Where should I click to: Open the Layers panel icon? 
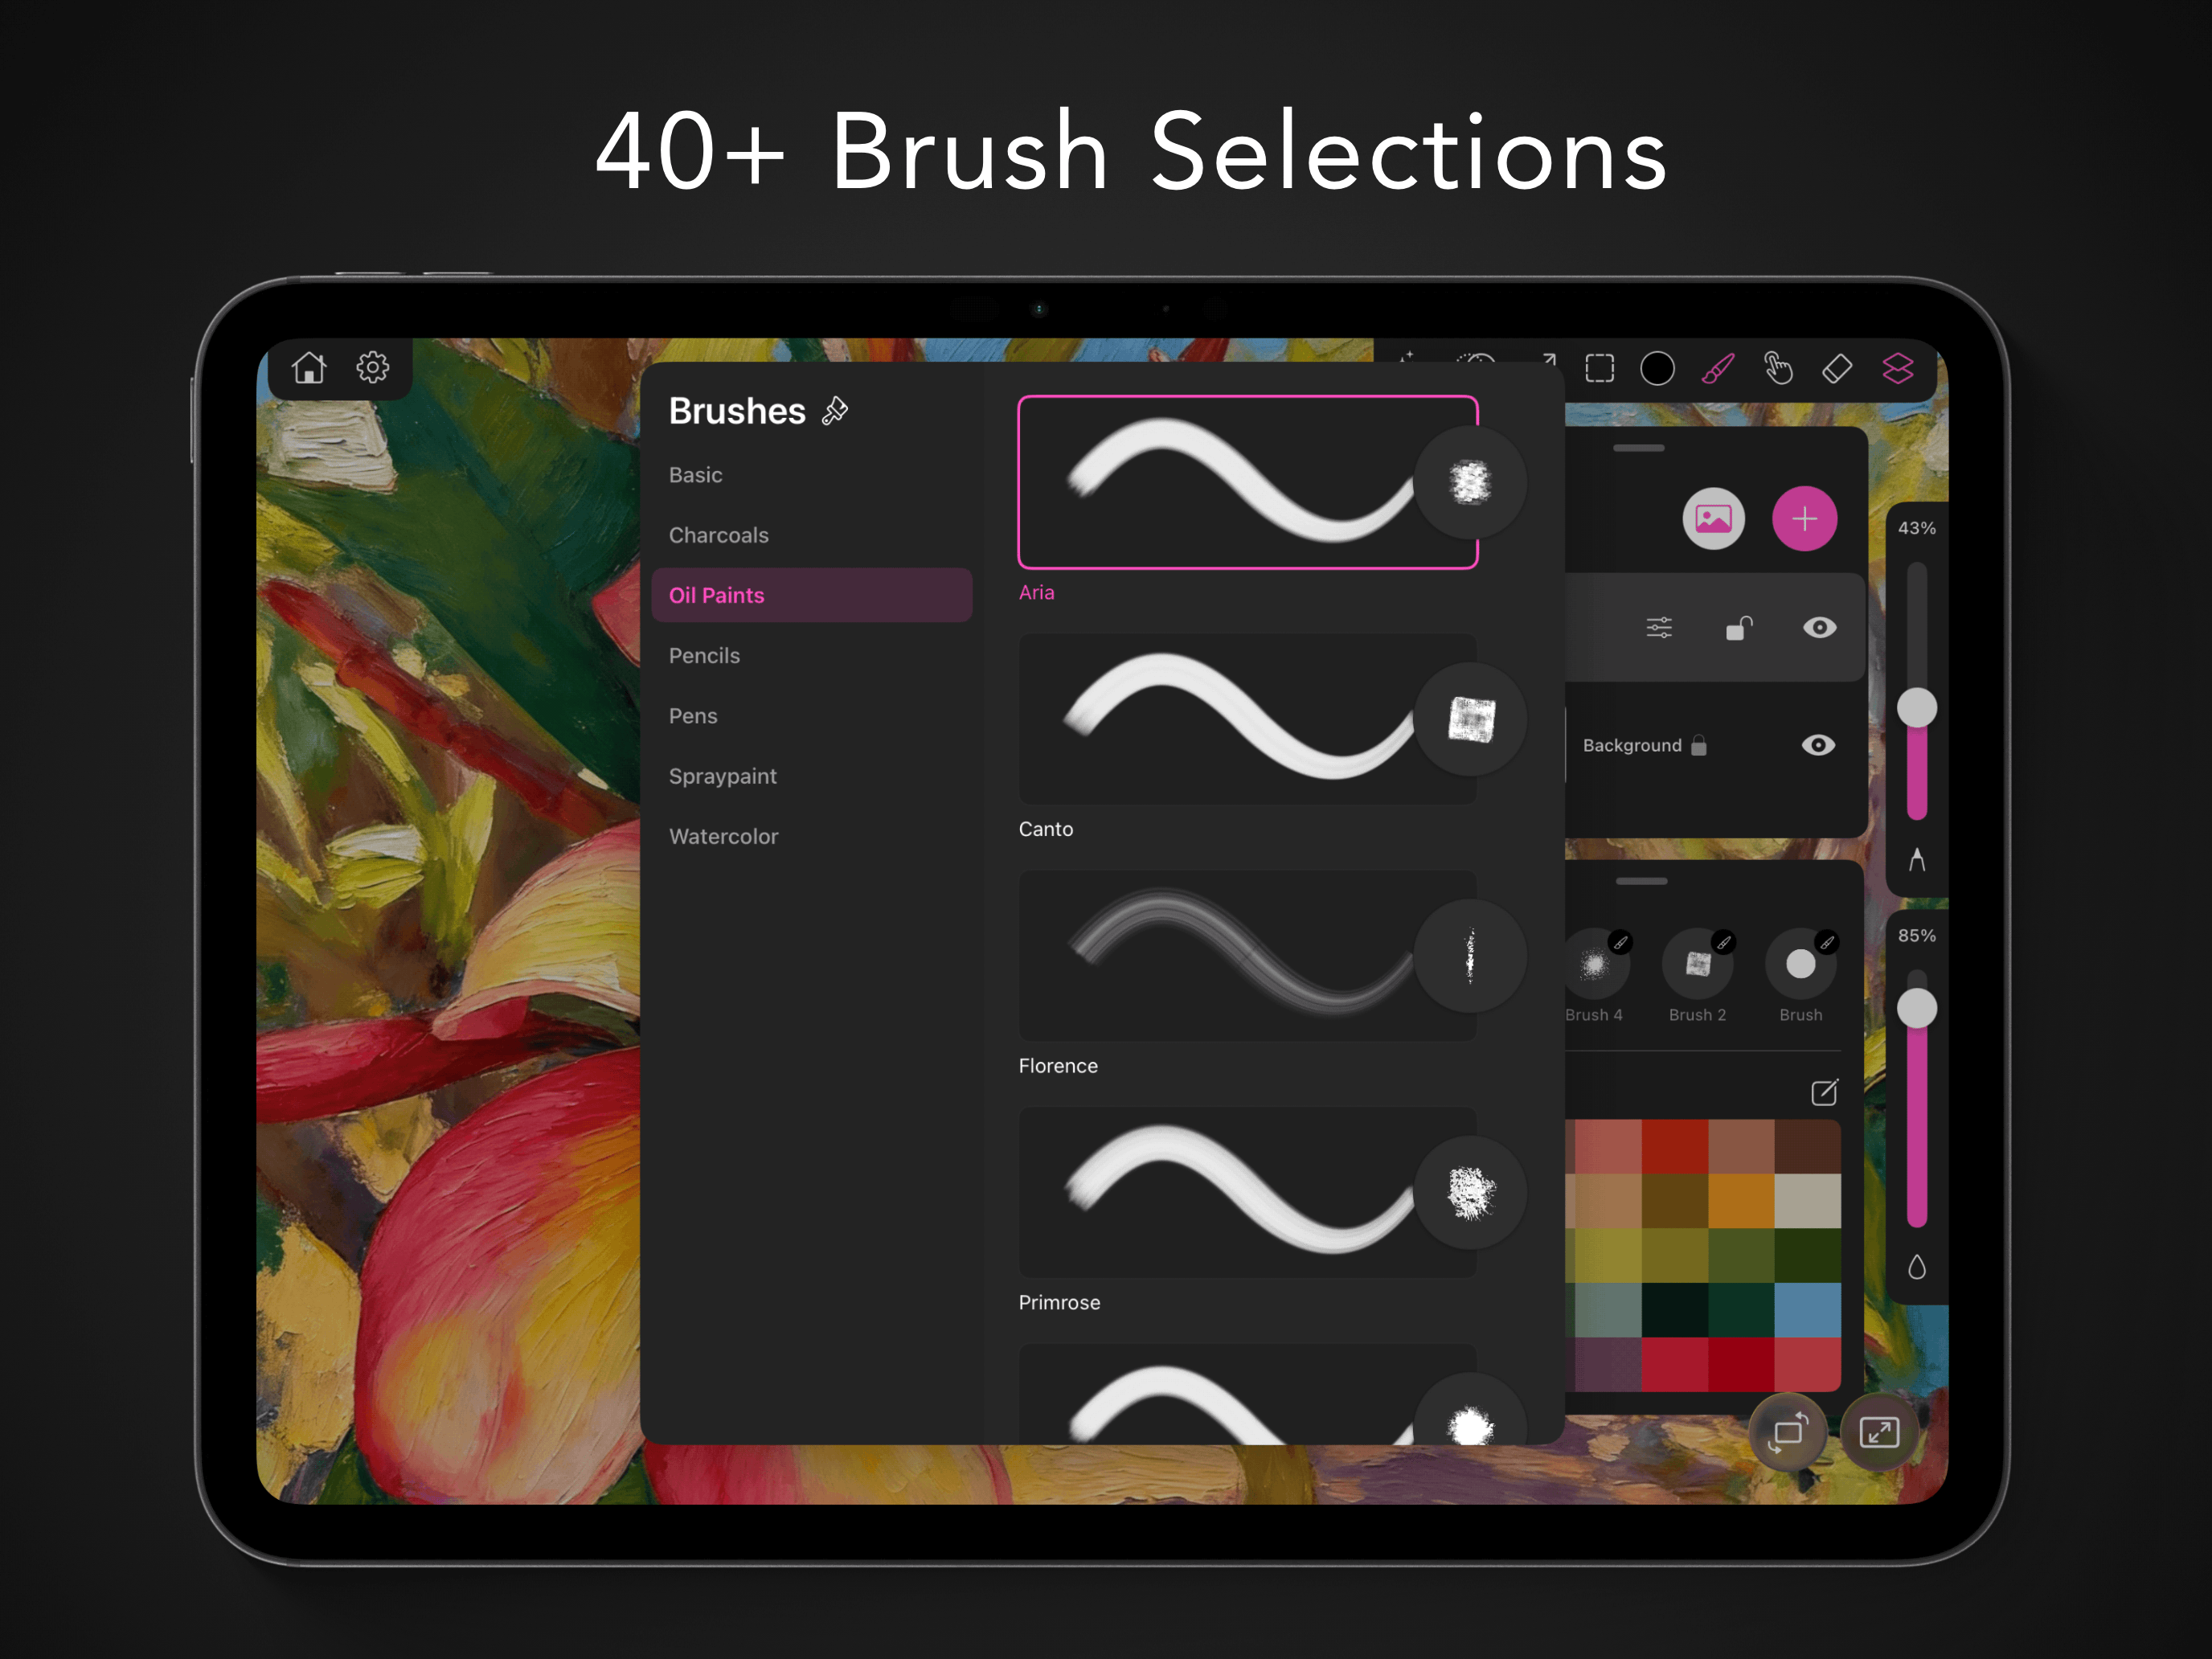click(1899, 368)
